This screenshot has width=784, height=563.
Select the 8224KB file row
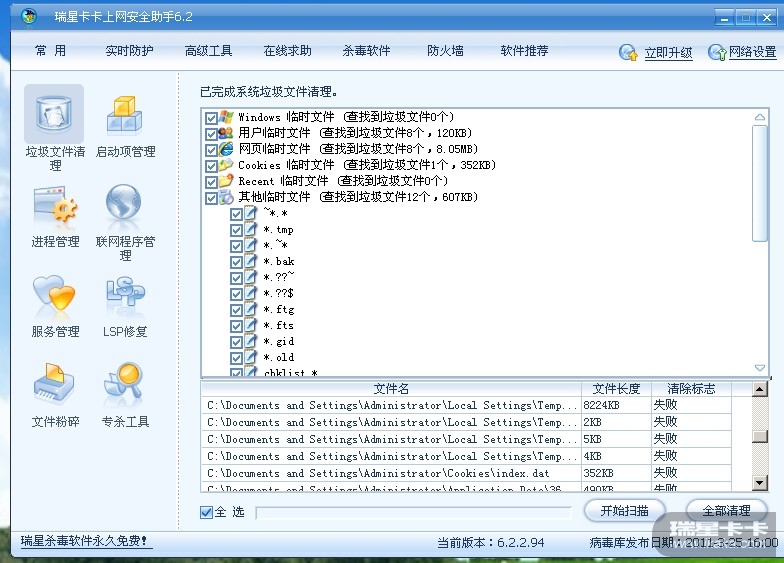click(x=466, y=405)
